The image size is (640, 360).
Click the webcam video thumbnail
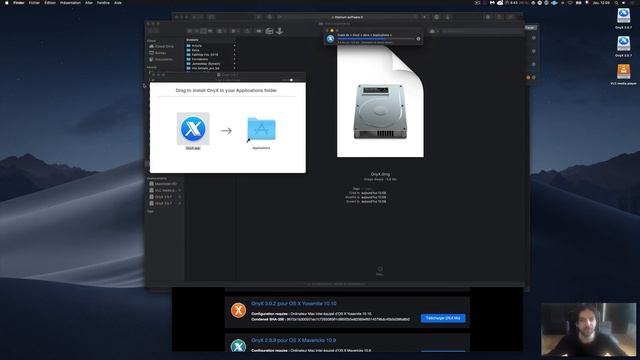(x=589, y=329)
